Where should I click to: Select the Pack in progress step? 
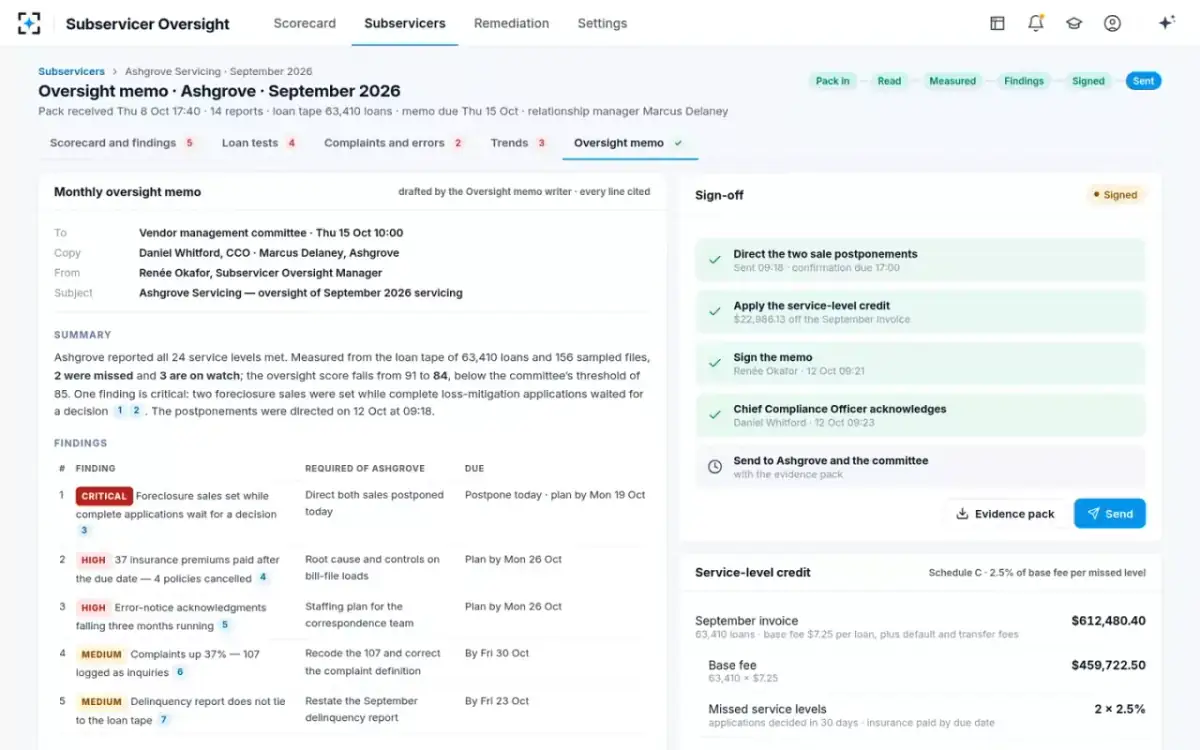pos(832,81)
